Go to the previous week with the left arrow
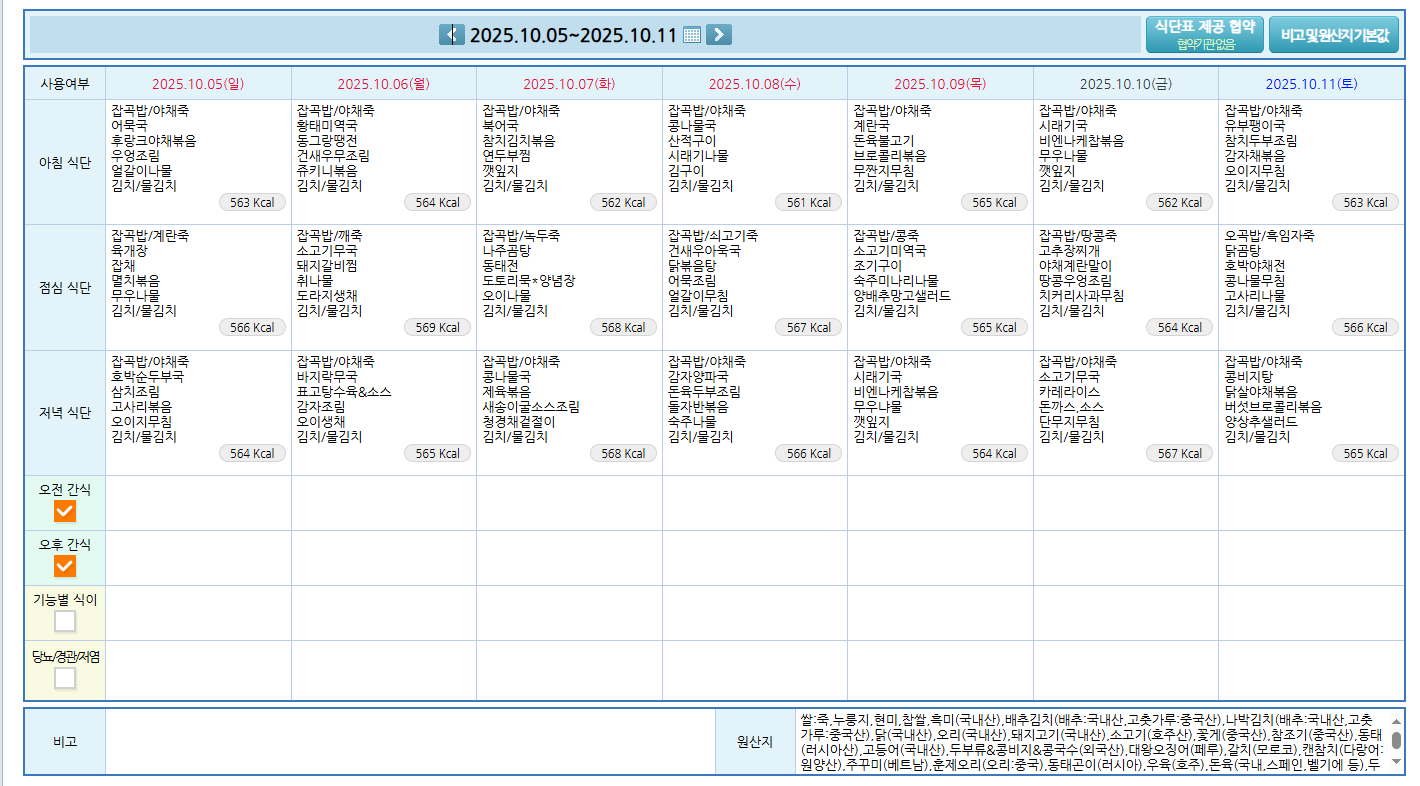The height and width of the screenshot is (786, 1420). (451, 35)
